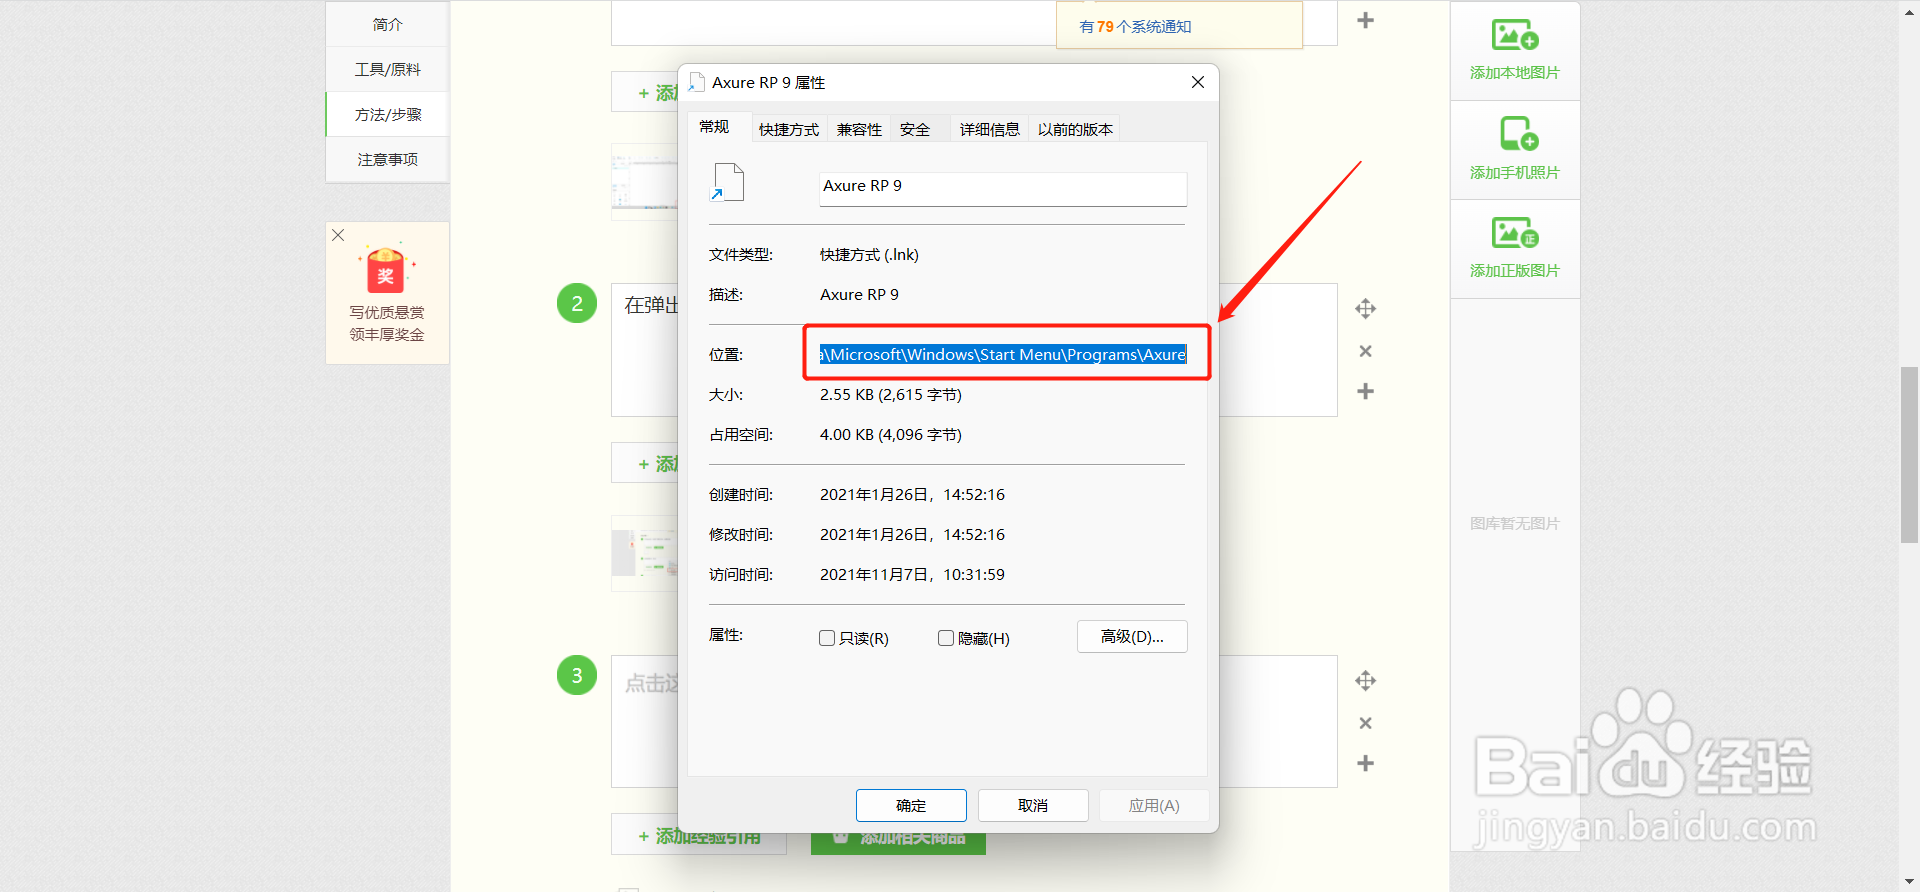
Task: Click the Axure RP 9 name input field
Action: (1002, 189)
